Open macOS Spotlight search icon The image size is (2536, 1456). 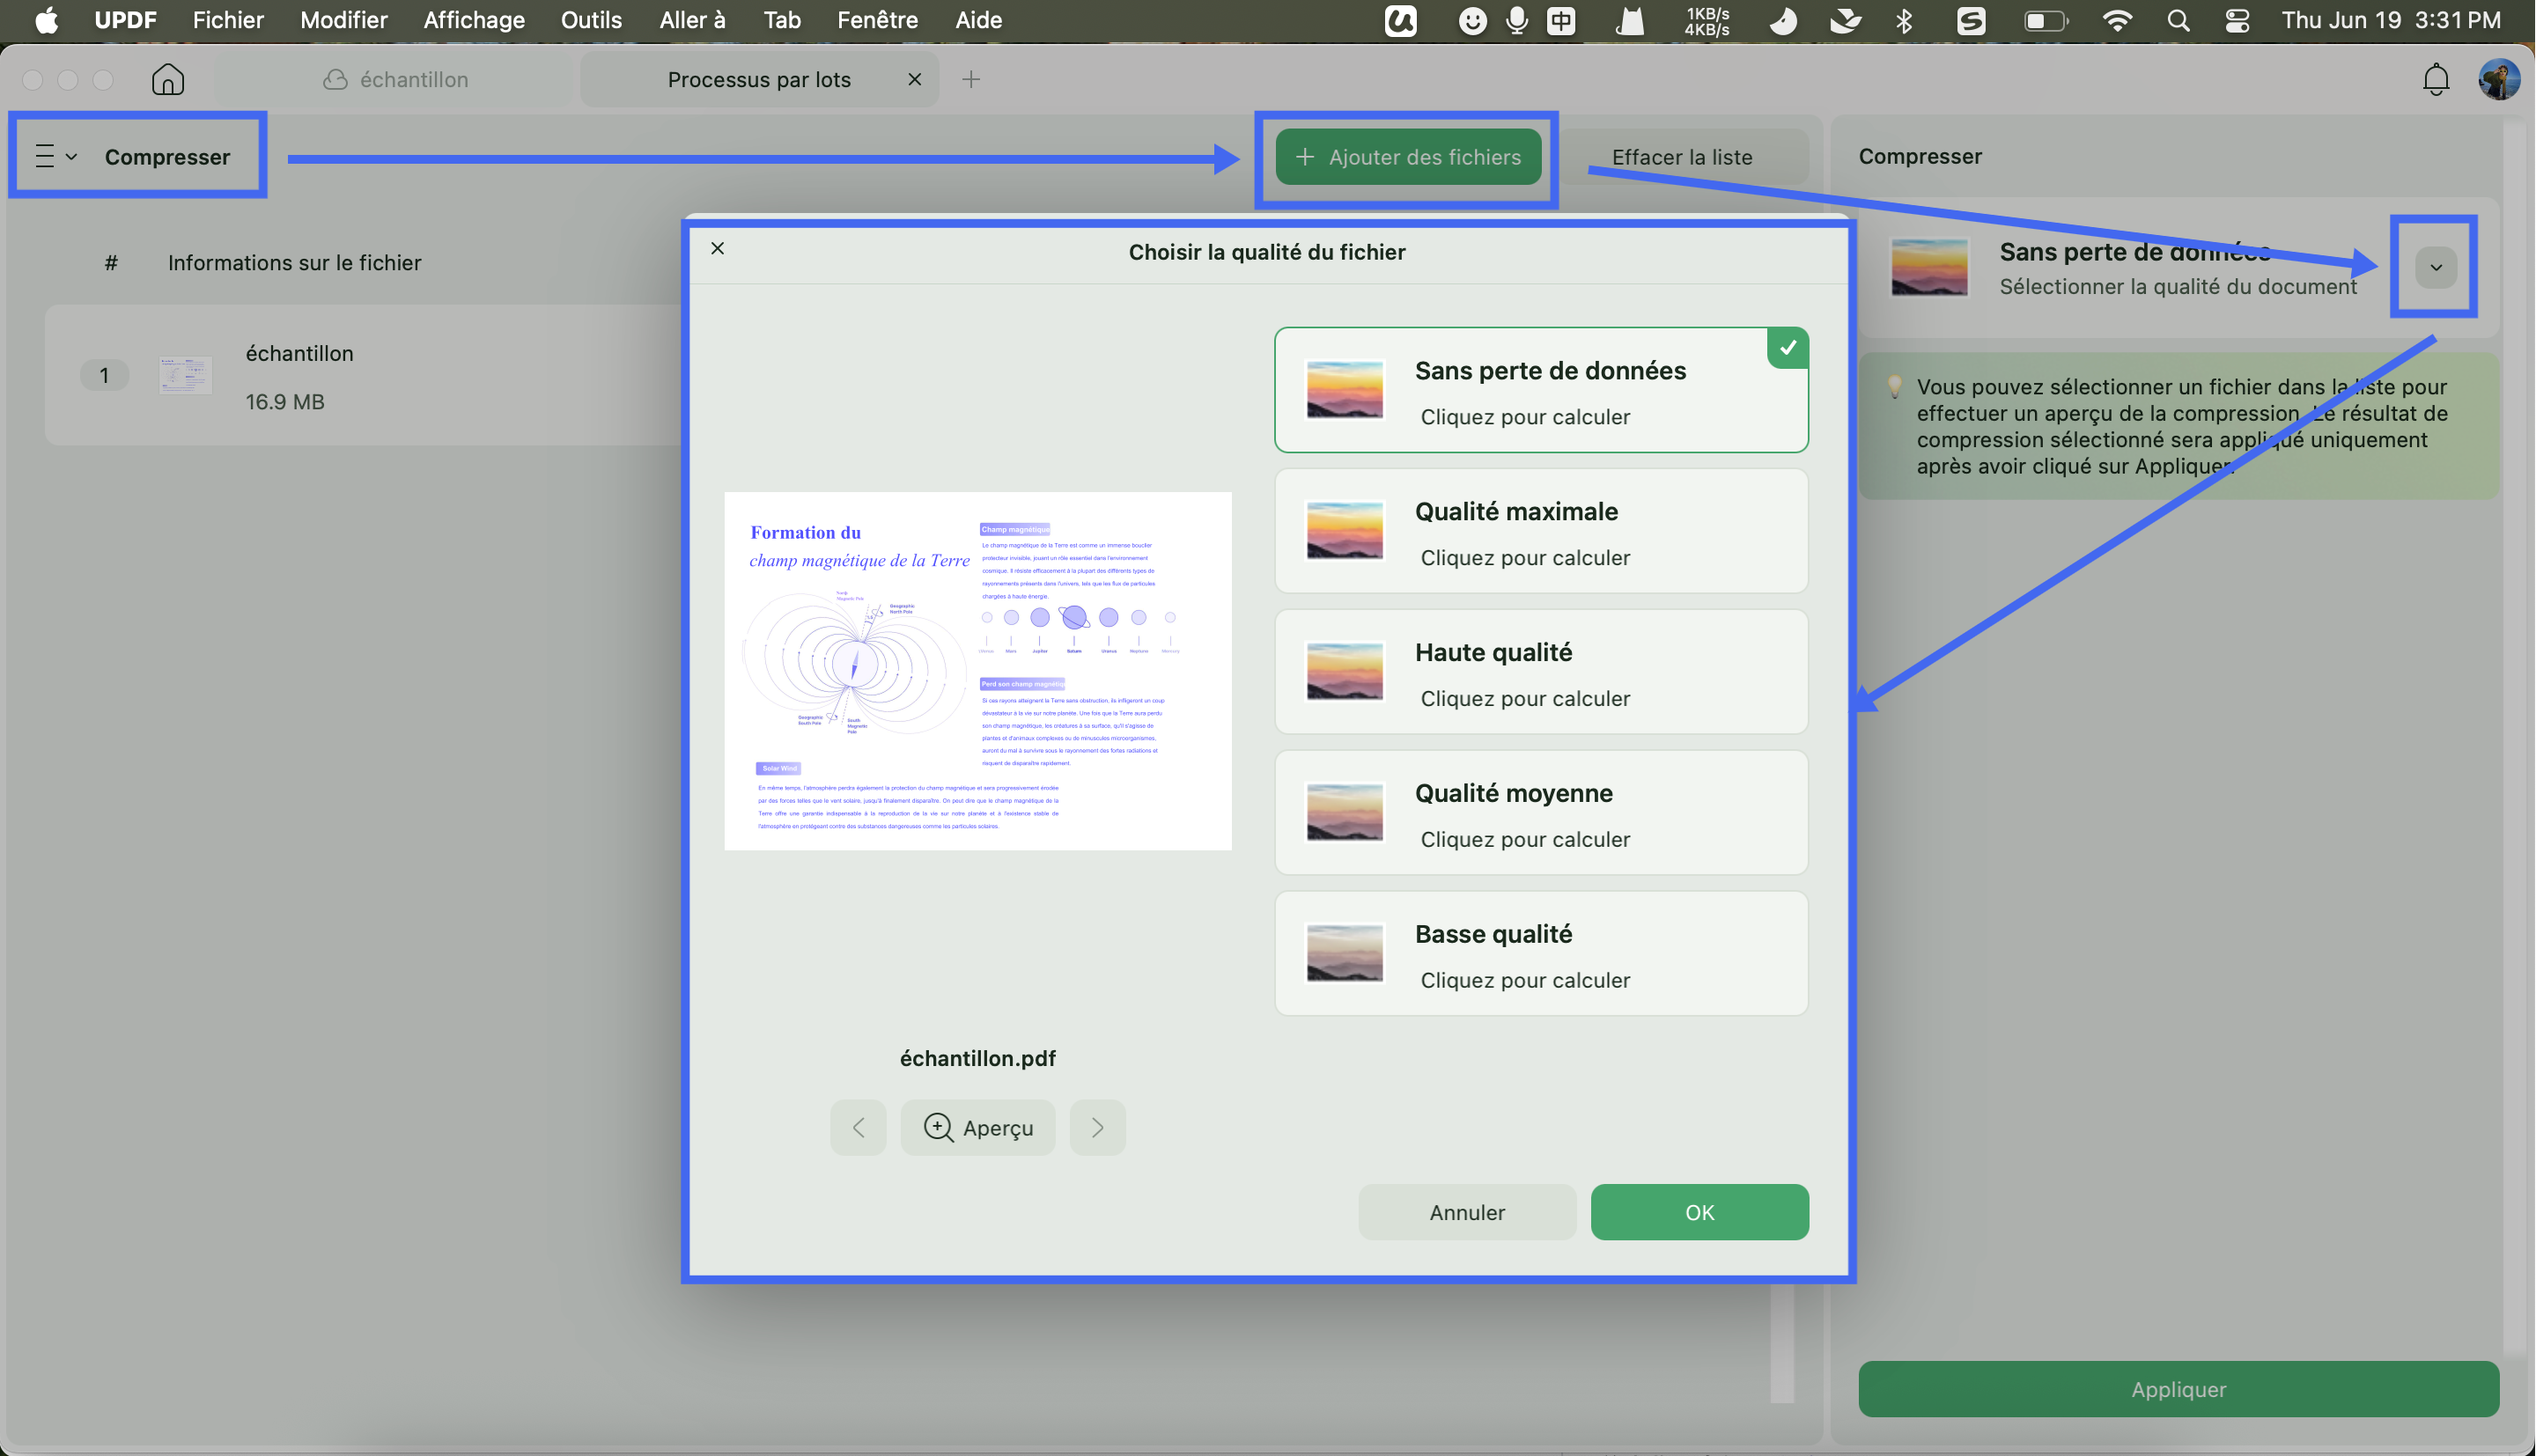(2177, 20)
